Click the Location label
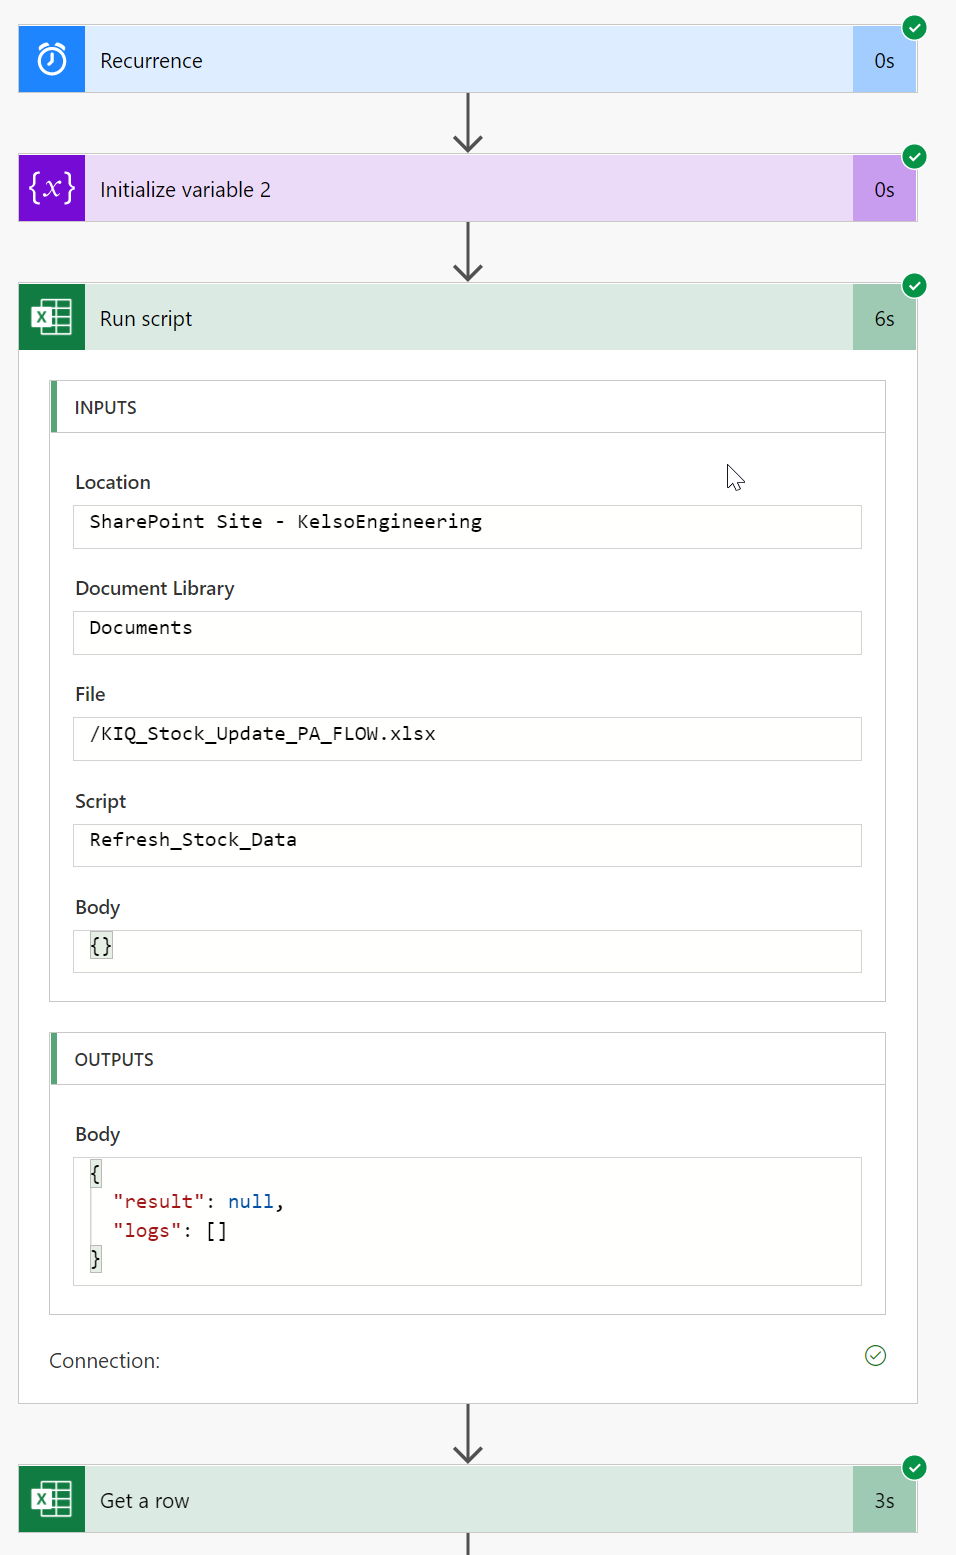This screenshot has width=956, height=1555. click(113, 482)
